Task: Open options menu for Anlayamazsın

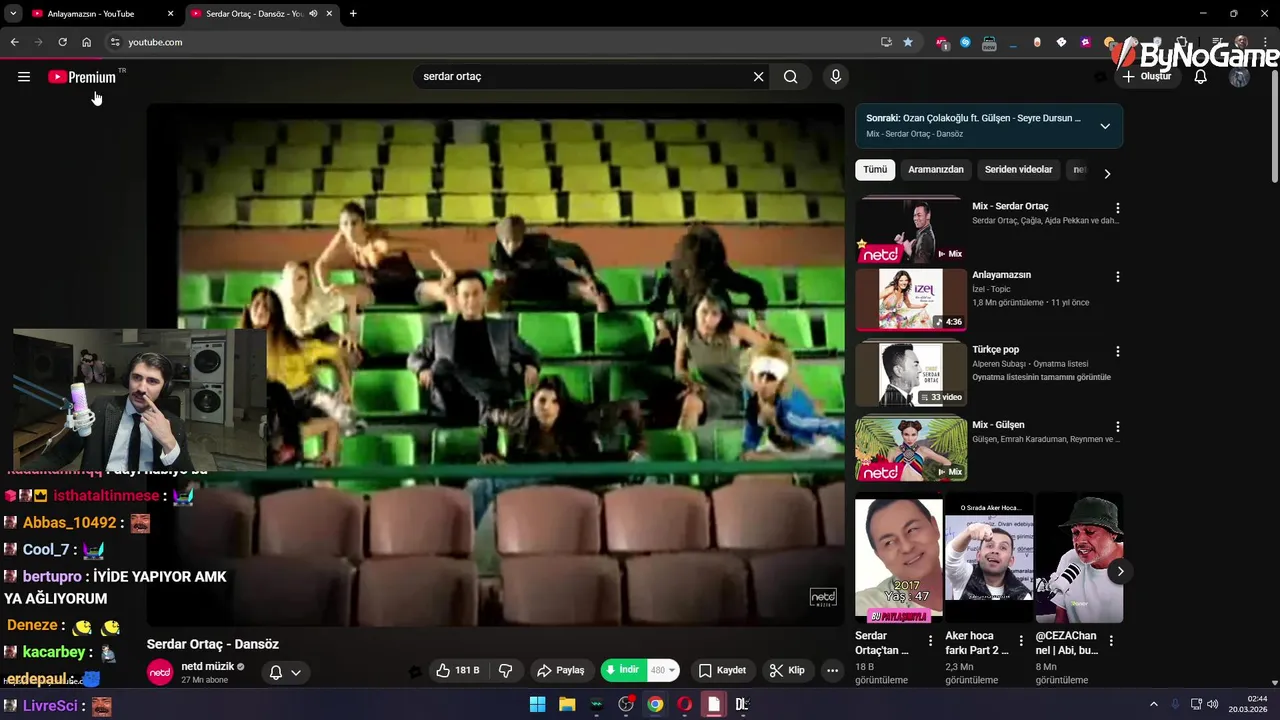Action: [1118, 277]
